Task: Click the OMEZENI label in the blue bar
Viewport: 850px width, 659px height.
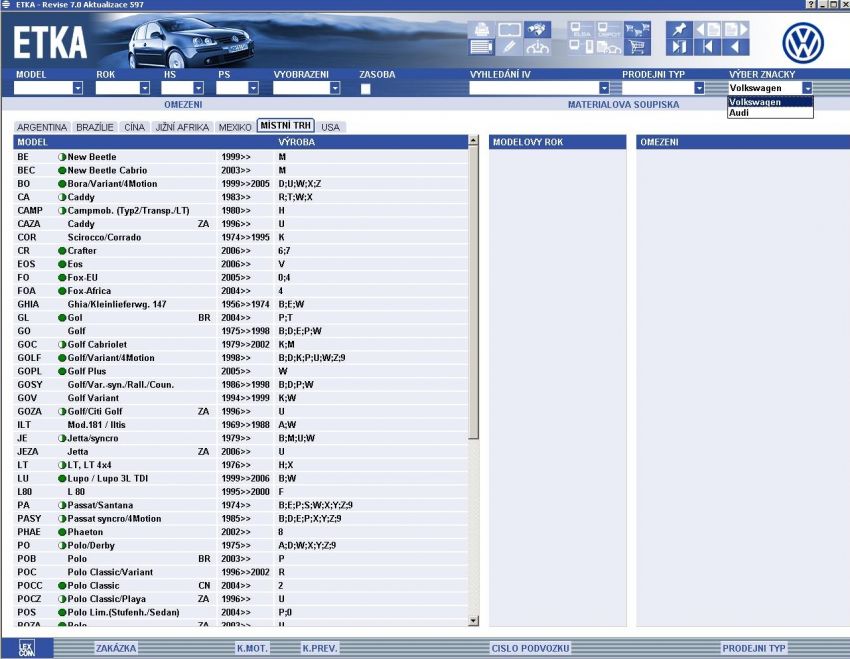Action: coord(183,105)
